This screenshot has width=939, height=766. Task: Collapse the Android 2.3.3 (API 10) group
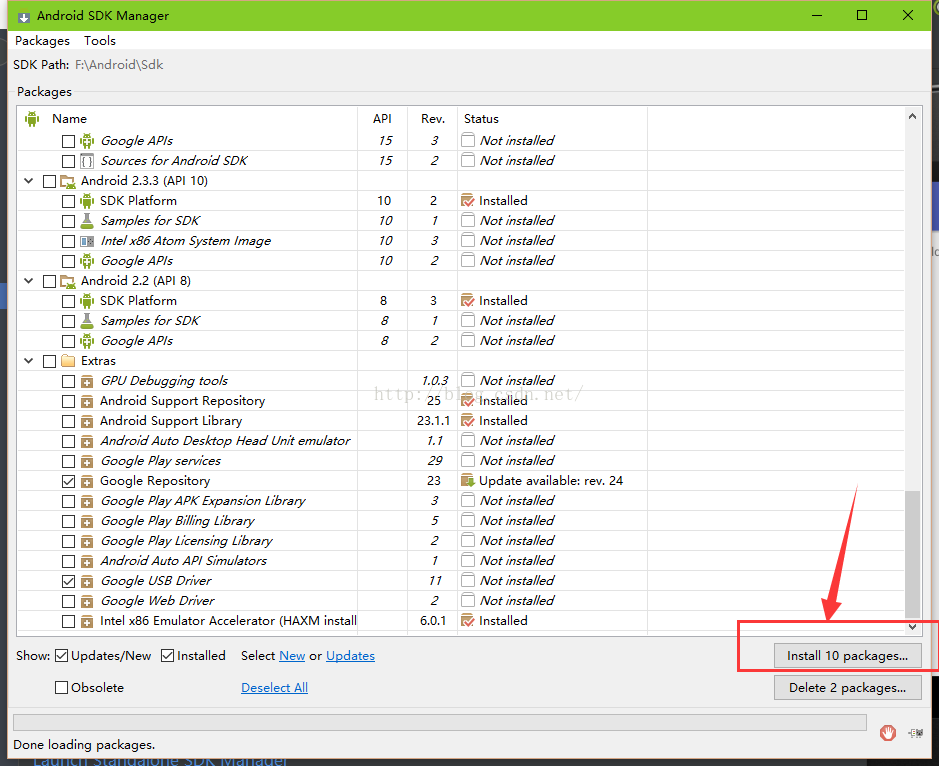[x=28, y=180]
